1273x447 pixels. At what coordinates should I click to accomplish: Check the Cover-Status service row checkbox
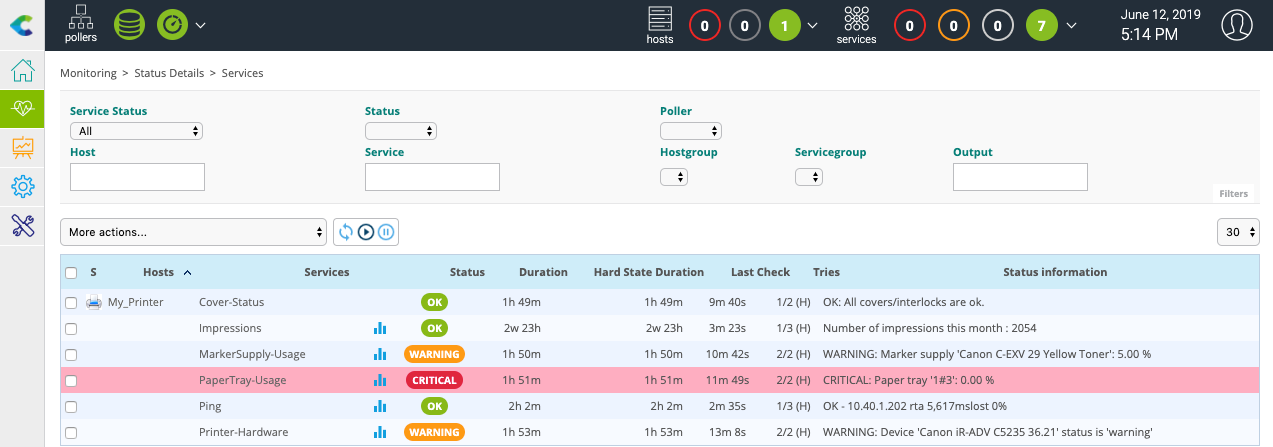pyautogui.click(x=71, y=302)
